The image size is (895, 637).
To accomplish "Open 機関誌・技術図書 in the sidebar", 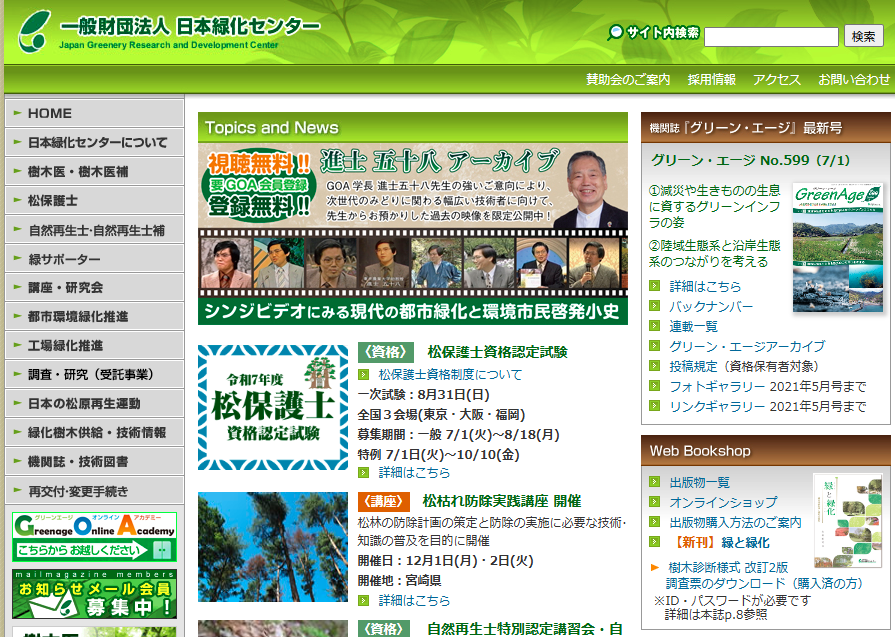I will 94,461.
